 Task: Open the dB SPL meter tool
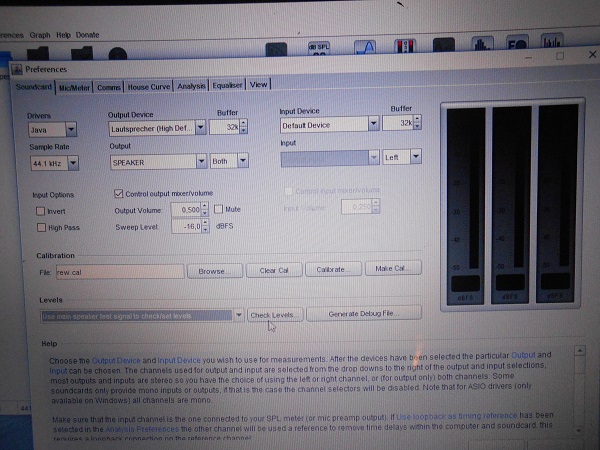[x=318, y=48]
